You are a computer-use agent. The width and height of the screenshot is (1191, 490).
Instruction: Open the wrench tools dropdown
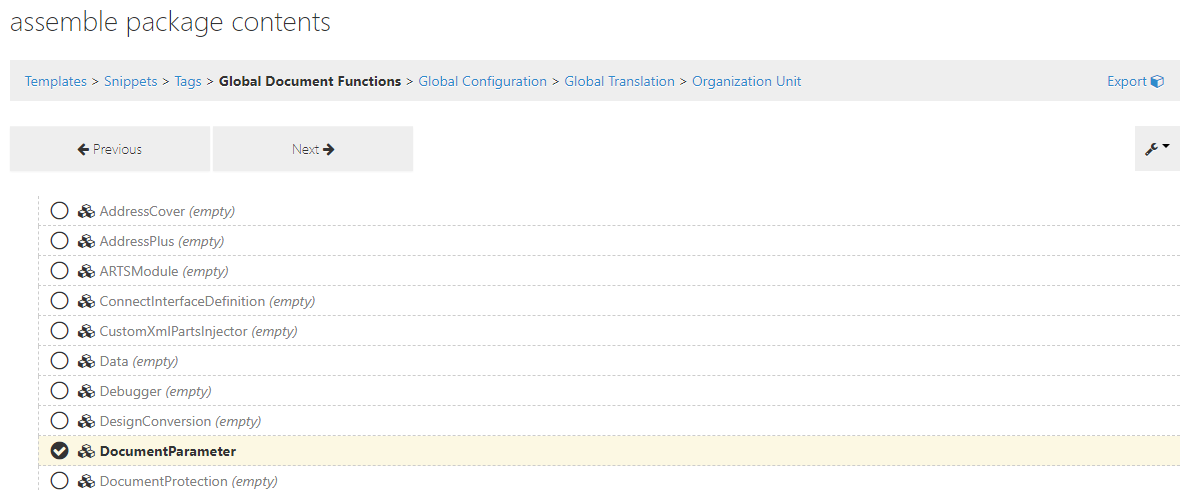[x=1157, y=149]
